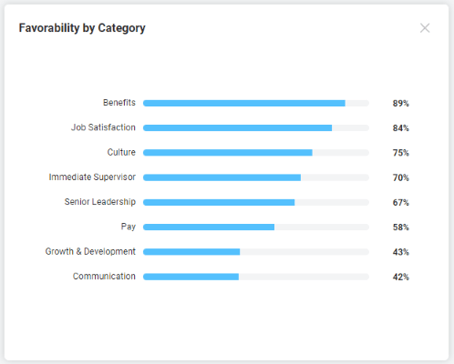Viewport: 454px width, 364px height.
Task: Select the Growth & Development label
Action: (x=90, y=251)
